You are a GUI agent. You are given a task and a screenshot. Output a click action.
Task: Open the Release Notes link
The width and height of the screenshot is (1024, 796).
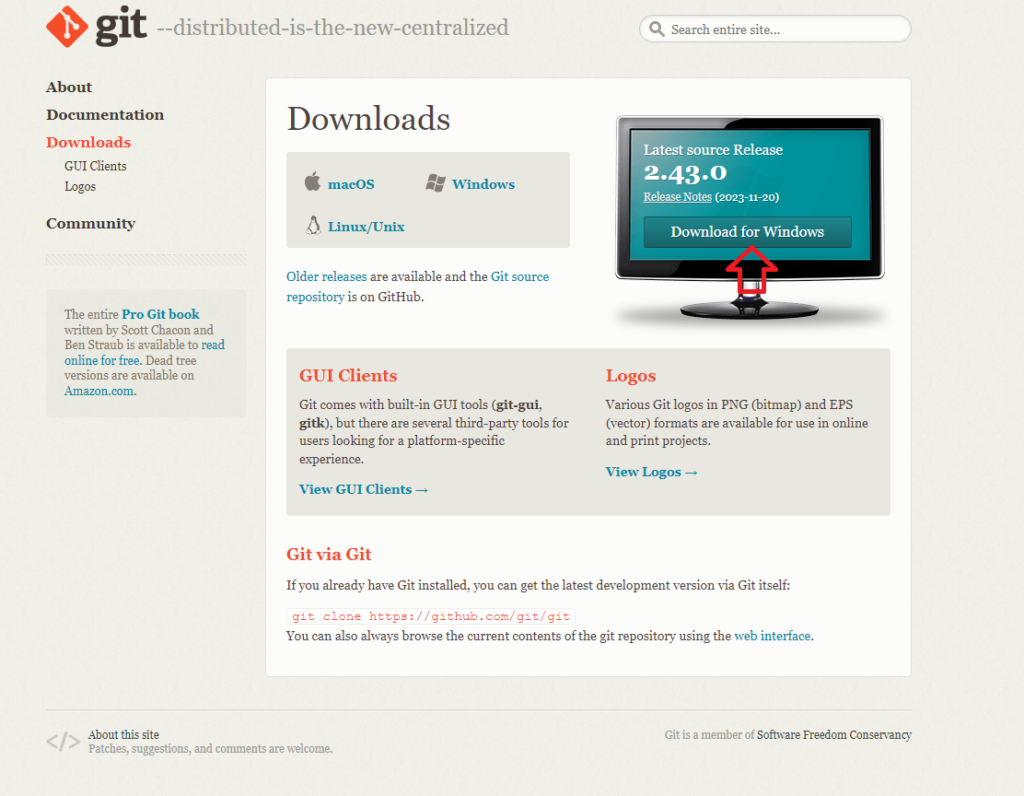677,197
